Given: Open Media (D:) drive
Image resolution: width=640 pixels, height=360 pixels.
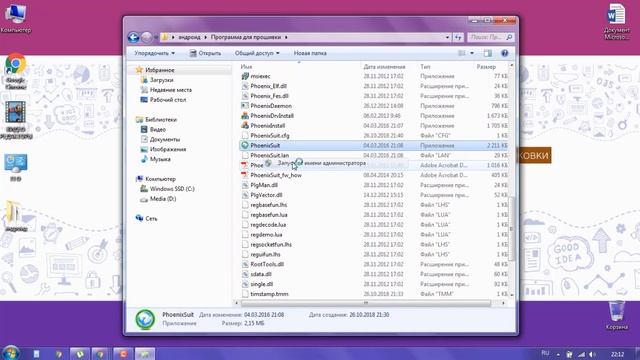Looking at the screenshot, I should point(163,199).
